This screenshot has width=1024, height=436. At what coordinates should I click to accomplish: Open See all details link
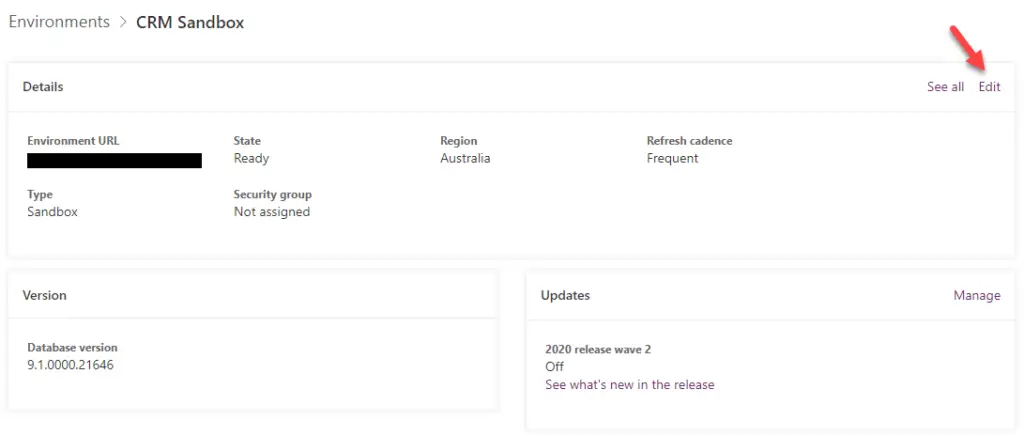[x=945, y=87]
